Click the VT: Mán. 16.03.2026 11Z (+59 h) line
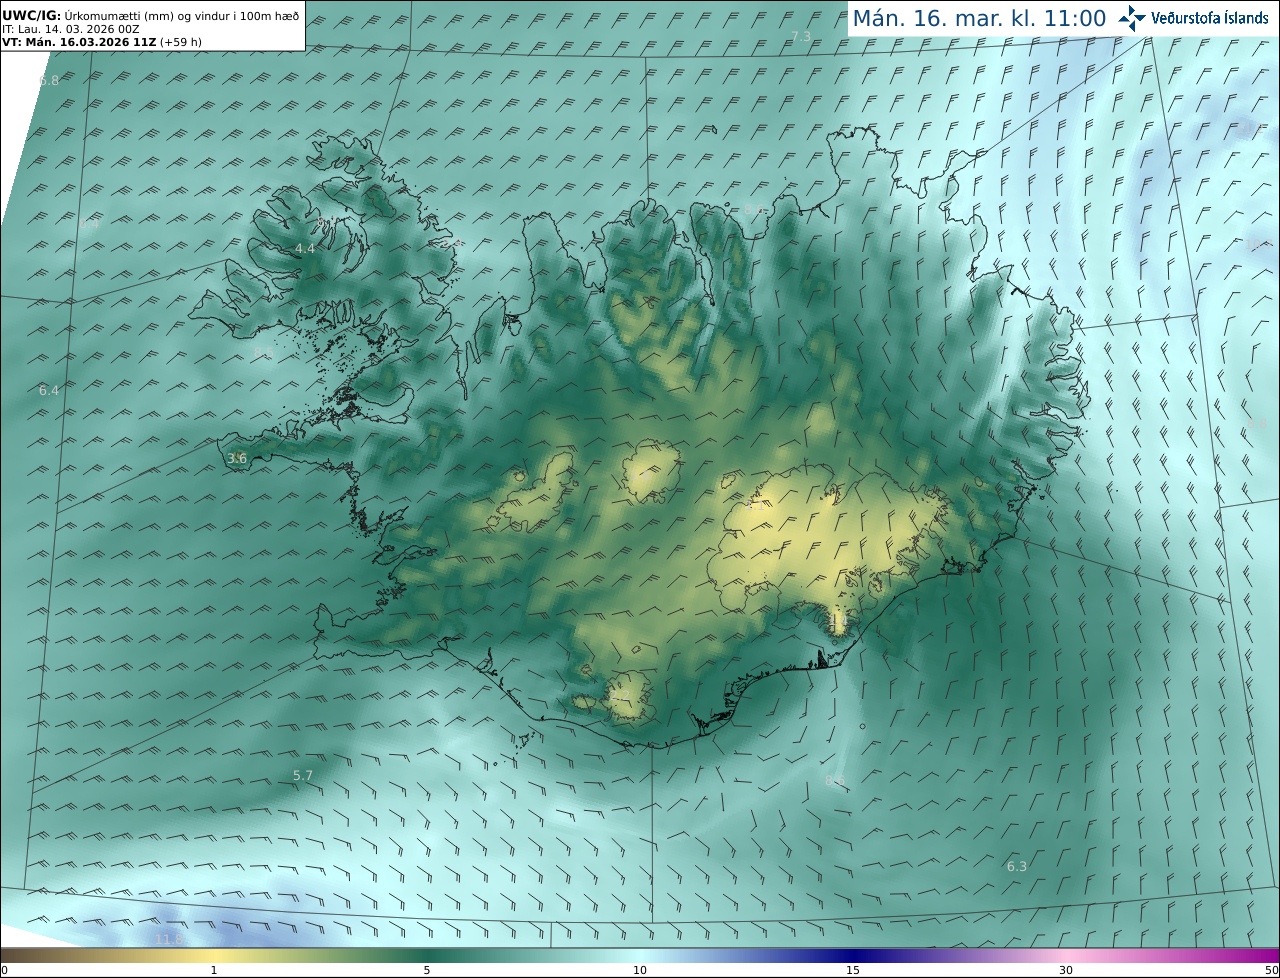Image resolution: width=1280 pixels, height=978 pixels. pyautogui.click(x=102, y=42)
